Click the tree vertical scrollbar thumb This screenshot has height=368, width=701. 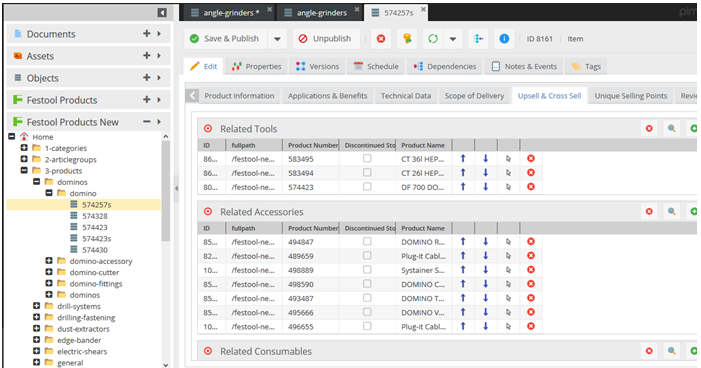click(x=165, y=191)
